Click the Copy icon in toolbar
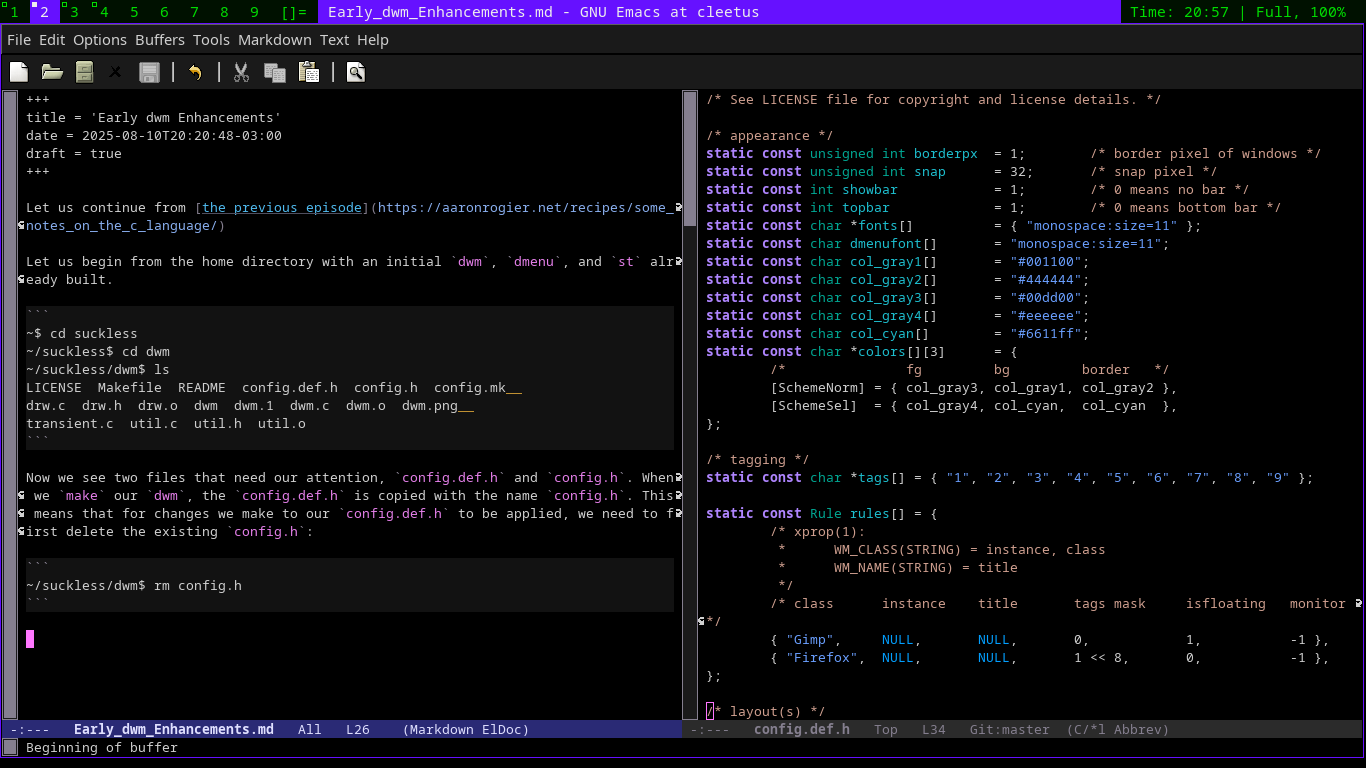 [275, 72]
